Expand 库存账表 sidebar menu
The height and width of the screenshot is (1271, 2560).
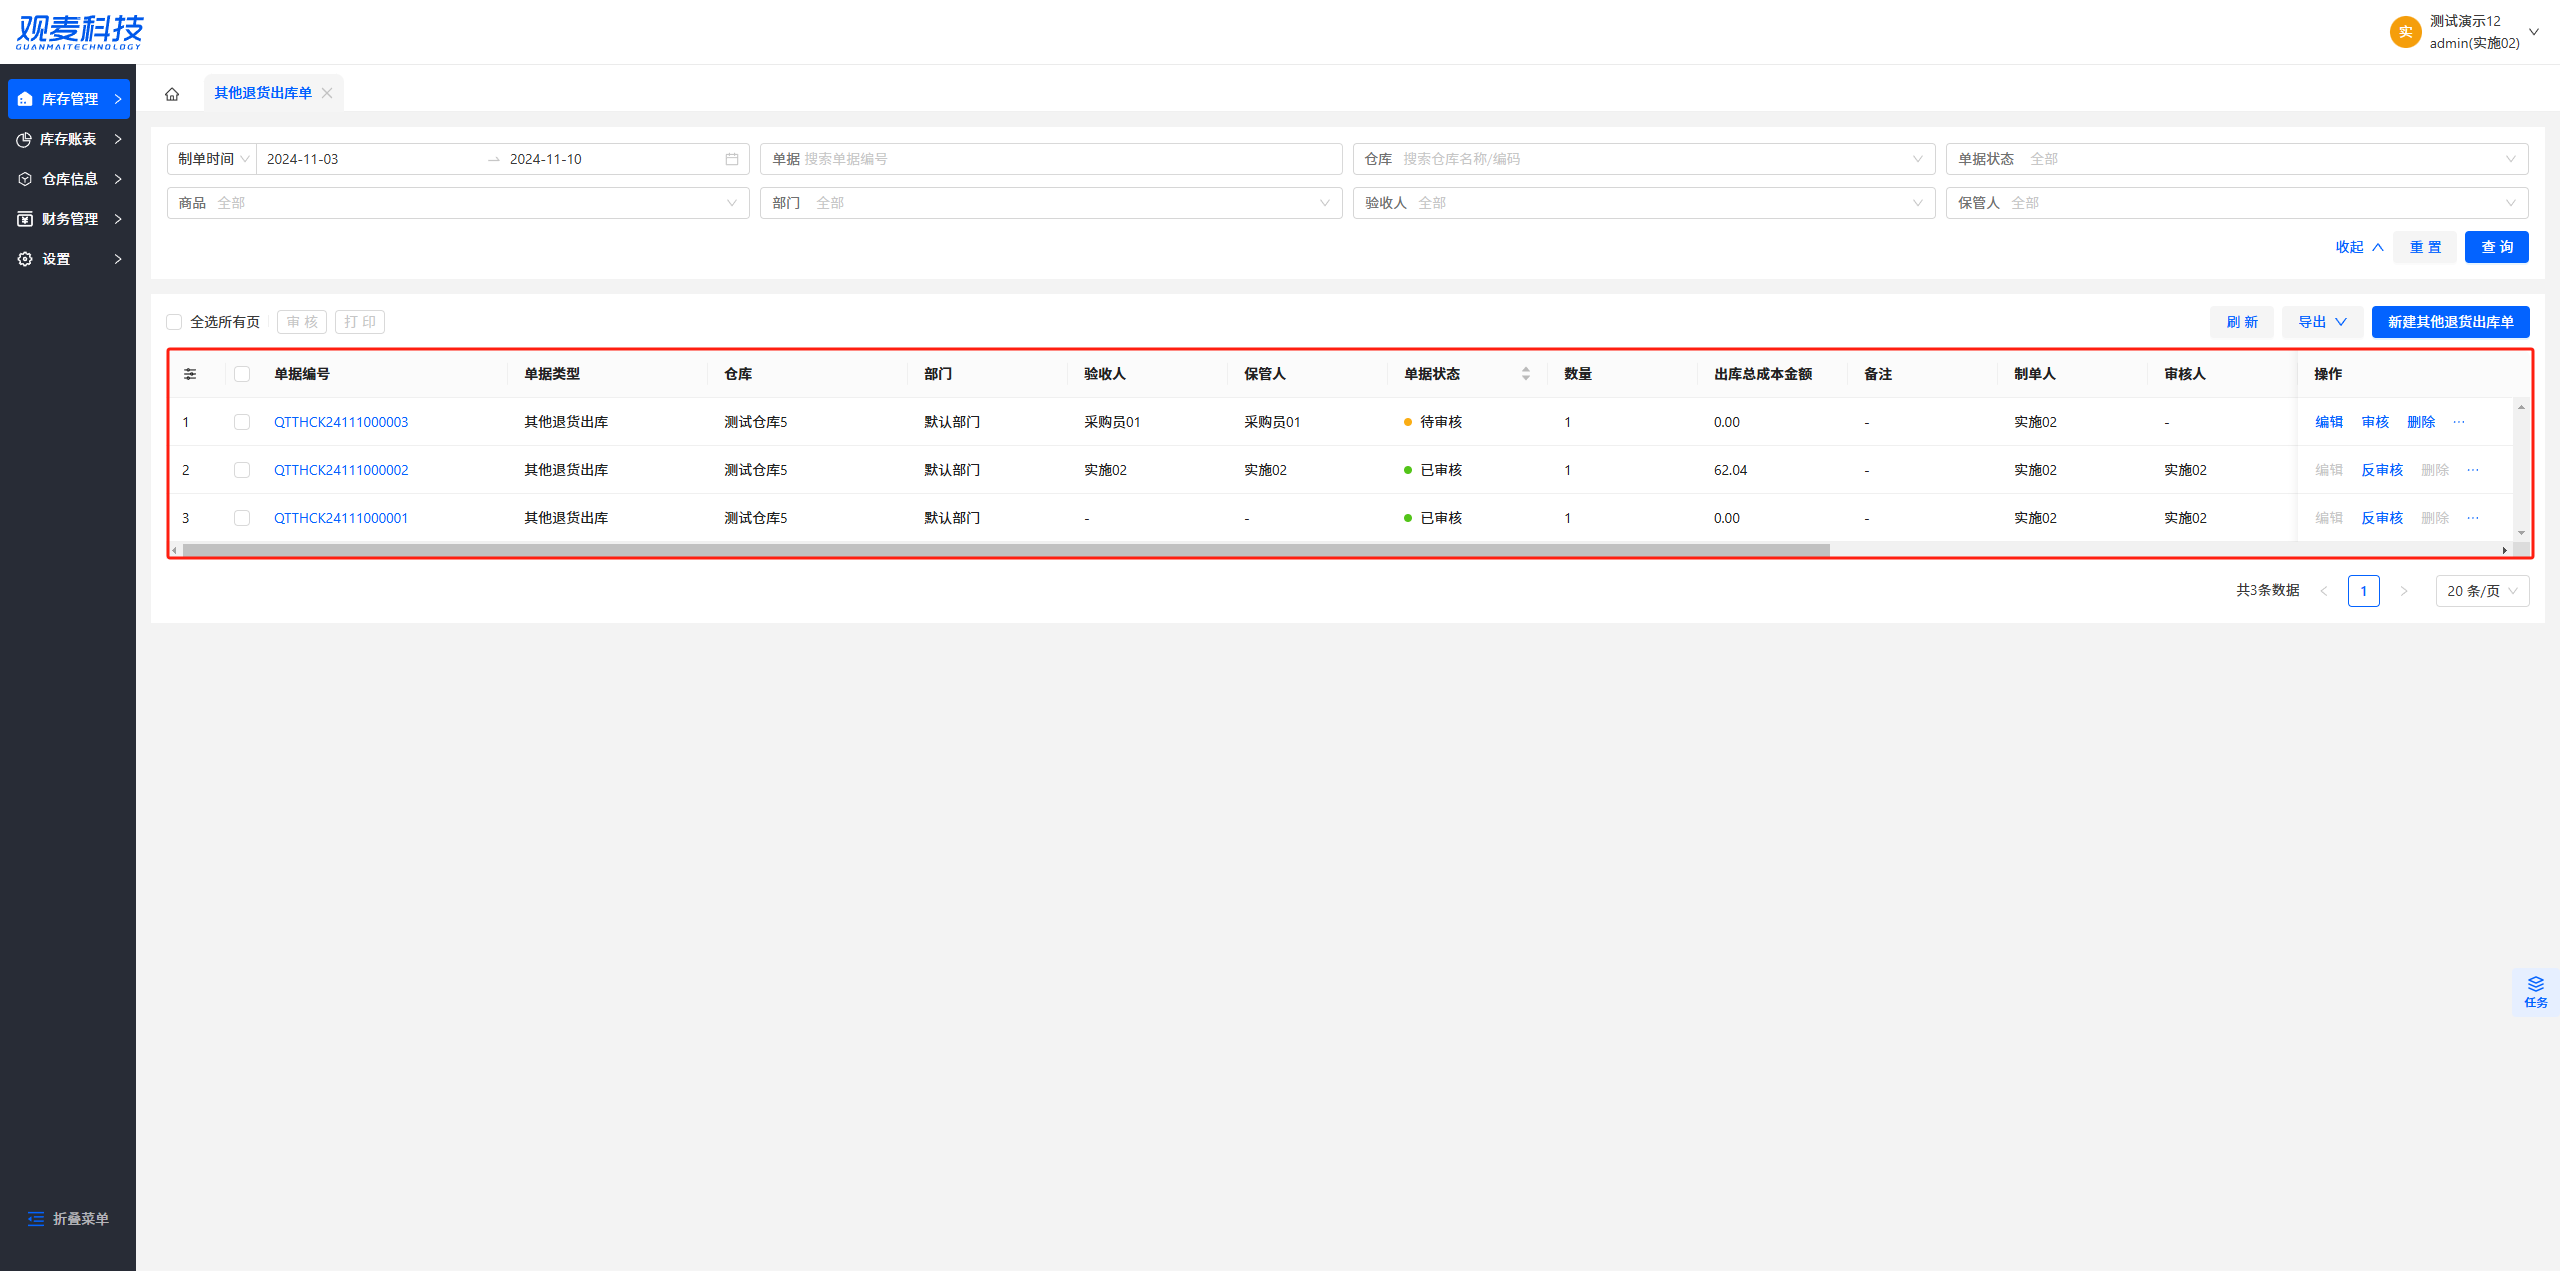pyautogui.click(x=68, y=139)
